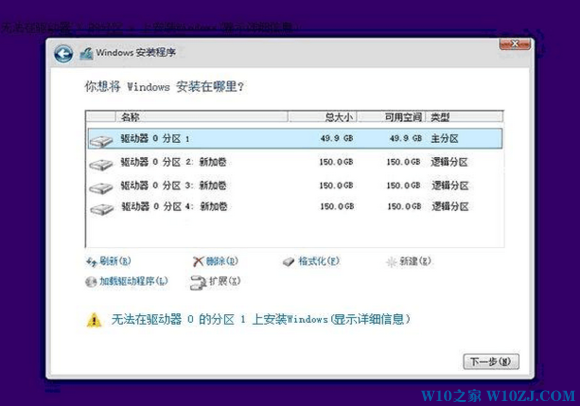
Task: Click drive icon for partition 2
Action: [x=101, y=164]
